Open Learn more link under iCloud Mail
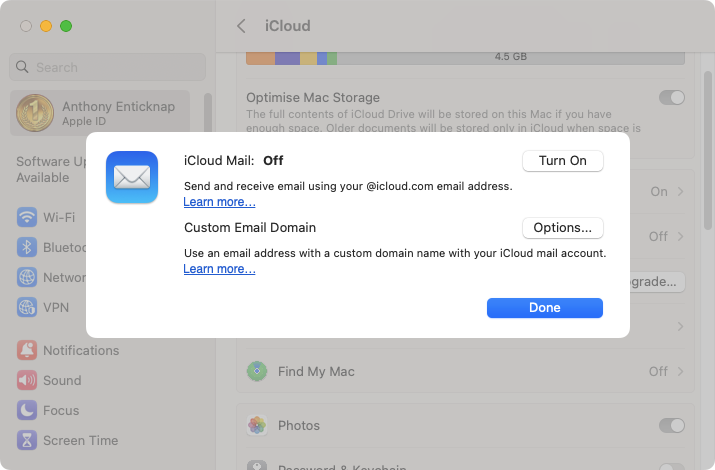Image resolution: width=715 pixels, height=470 pixels. (x=219, y=202)
